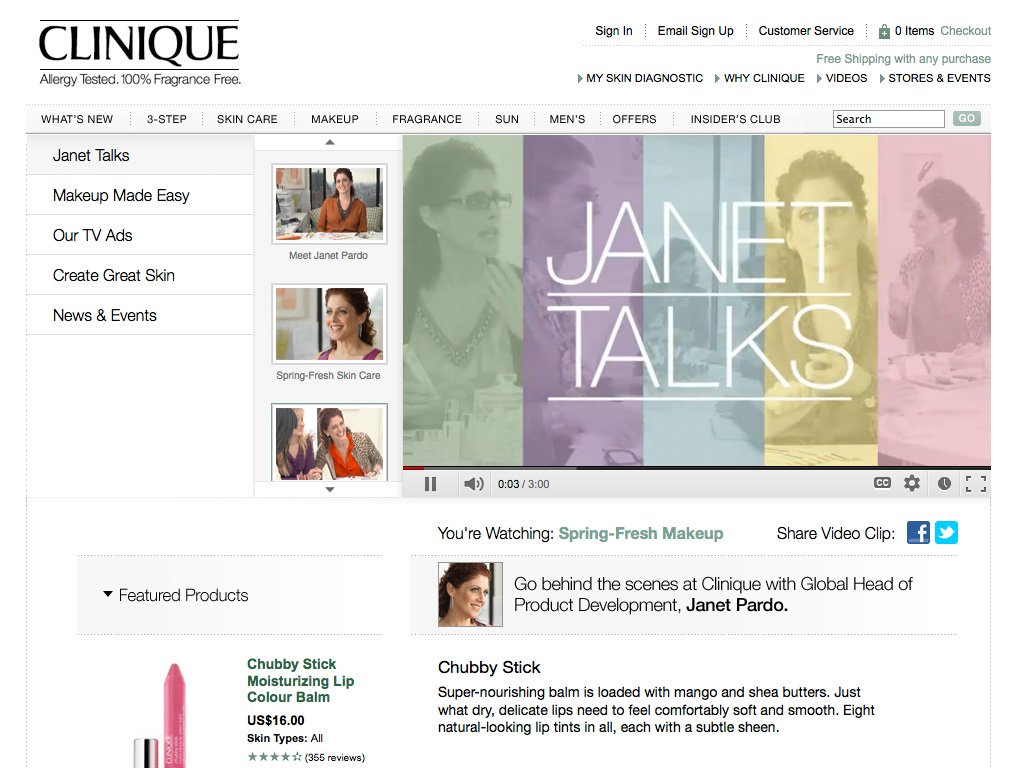Screen dimensions: 1024x768
Task: Open Makeup menu
Action: [334, 119]
